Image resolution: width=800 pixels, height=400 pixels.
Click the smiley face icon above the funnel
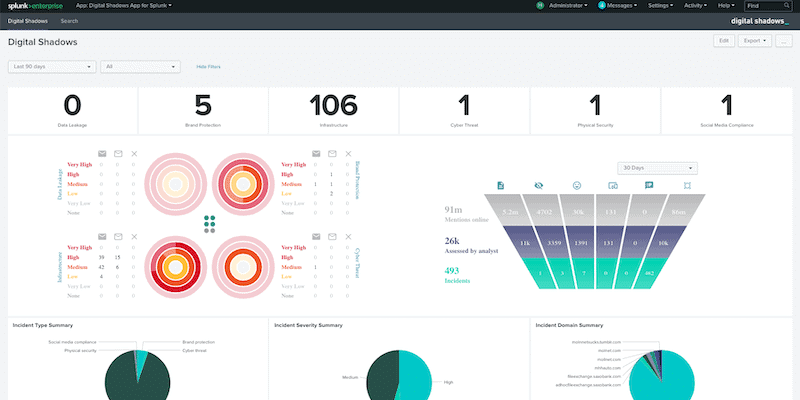pos(577,186)
